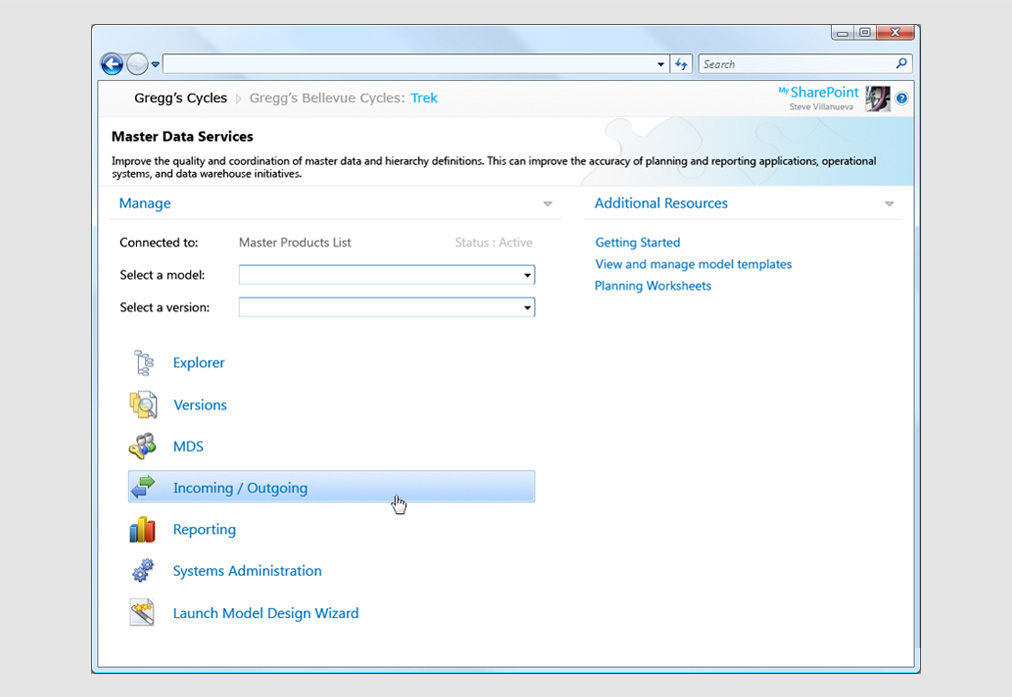Open the blue help question mark icon
This screenshot has width=1012, height=697.
pos(901,98)
